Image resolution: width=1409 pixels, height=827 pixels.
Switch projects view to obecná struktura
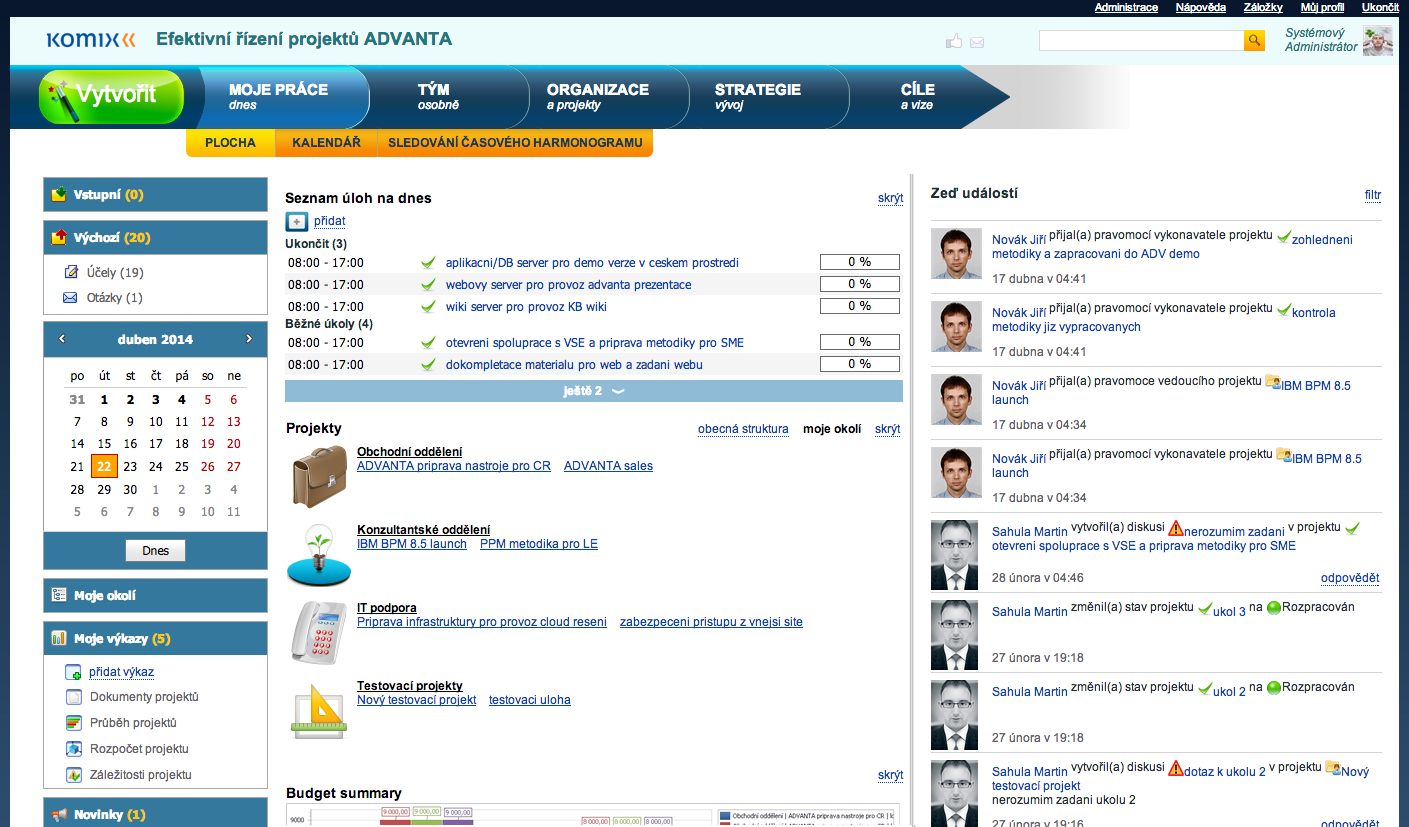click(x=743, y=429)
